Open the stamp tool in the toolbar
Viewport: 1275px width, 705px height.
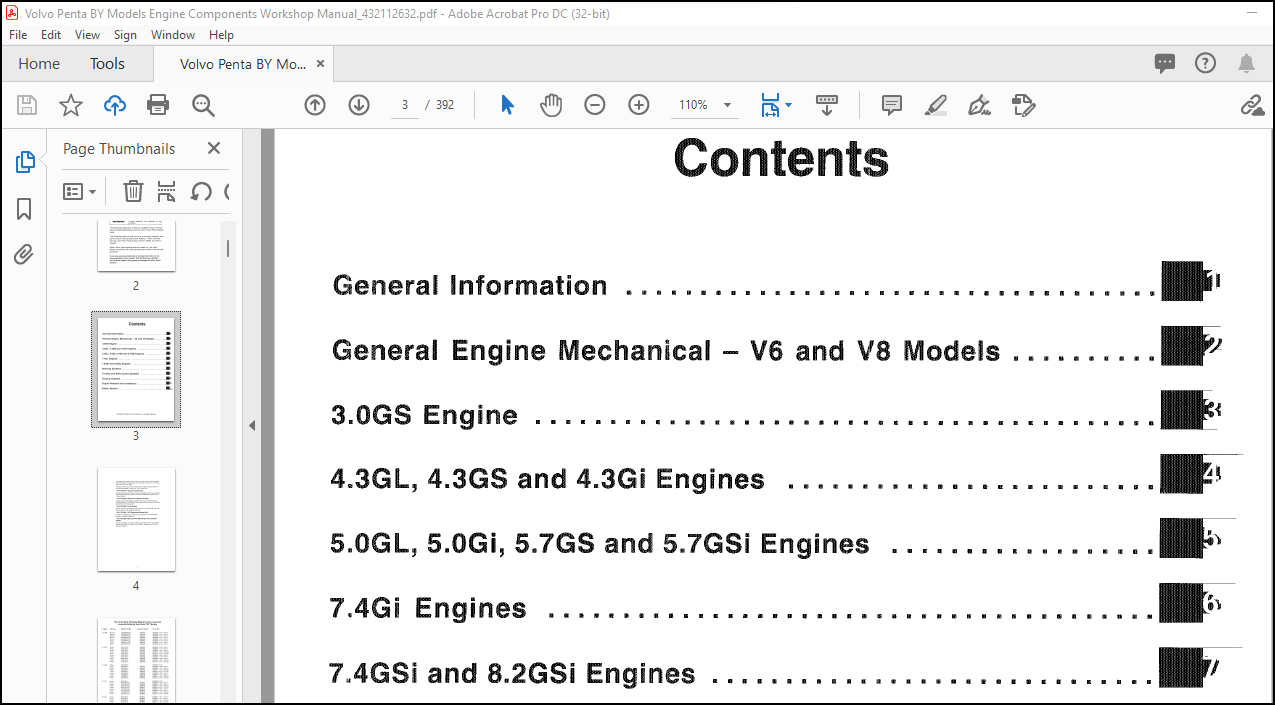[1023, 105]
